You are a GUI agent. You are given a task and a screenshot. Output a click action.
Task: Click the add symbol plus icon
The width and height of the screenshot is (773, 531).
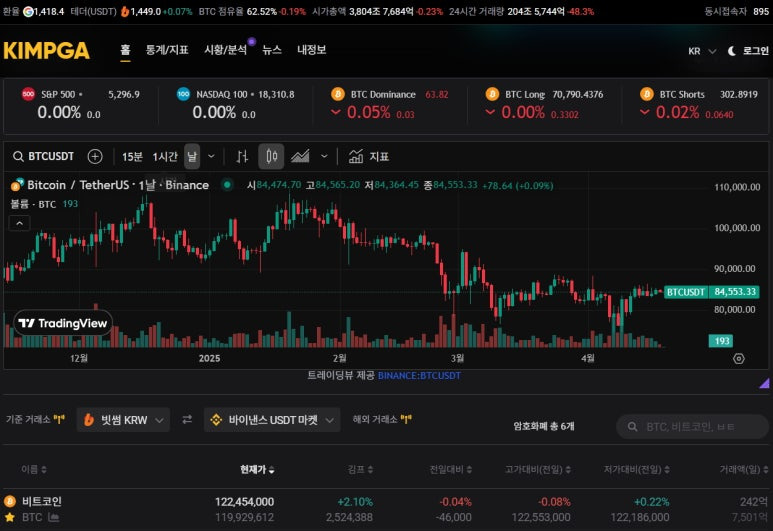[95, 156]
